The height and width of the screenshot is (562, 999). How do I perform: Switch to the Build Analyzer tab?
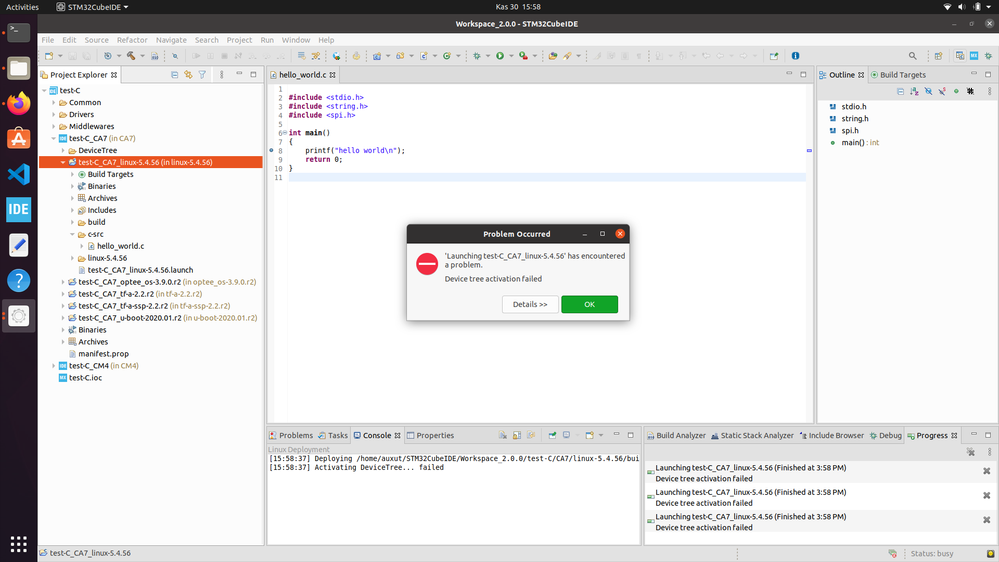click(676, 435)
